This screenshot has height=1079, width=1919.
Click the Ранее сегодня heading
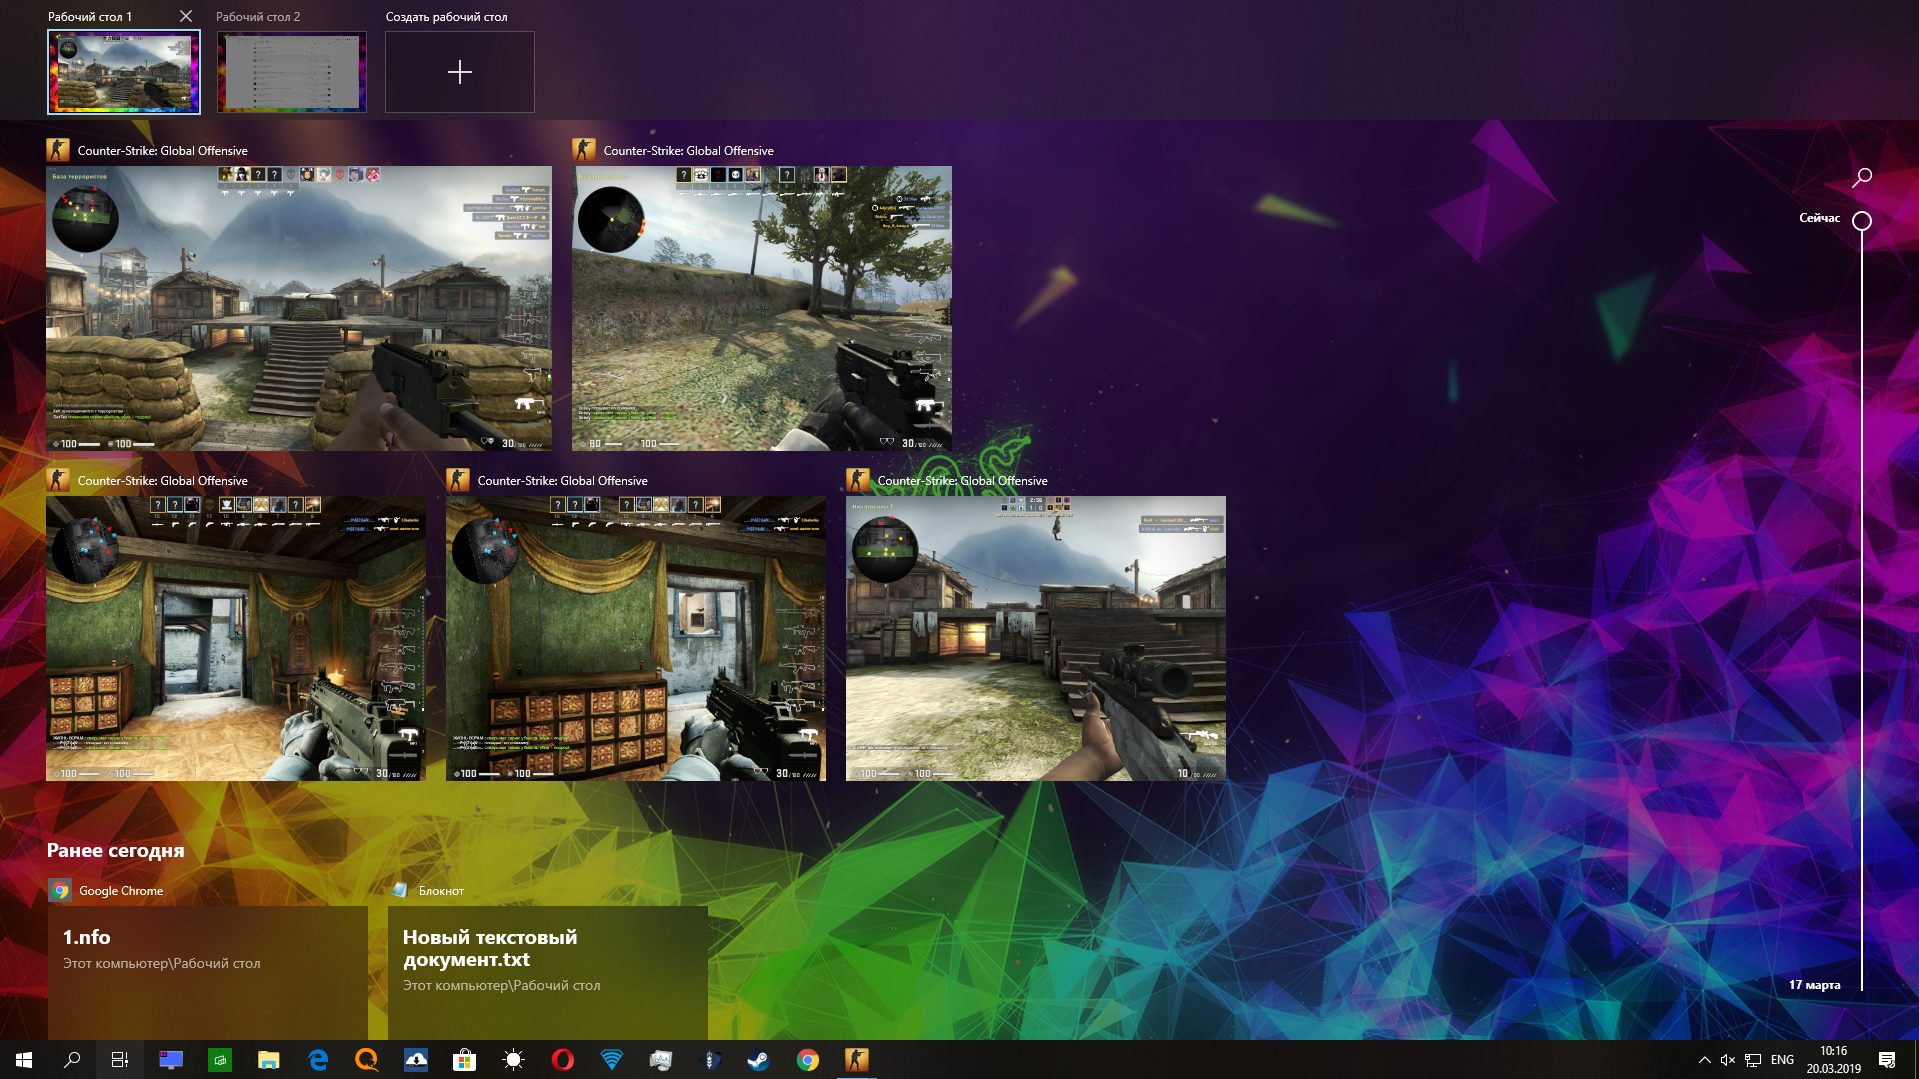pyautogui.click(x=116, y=850)
